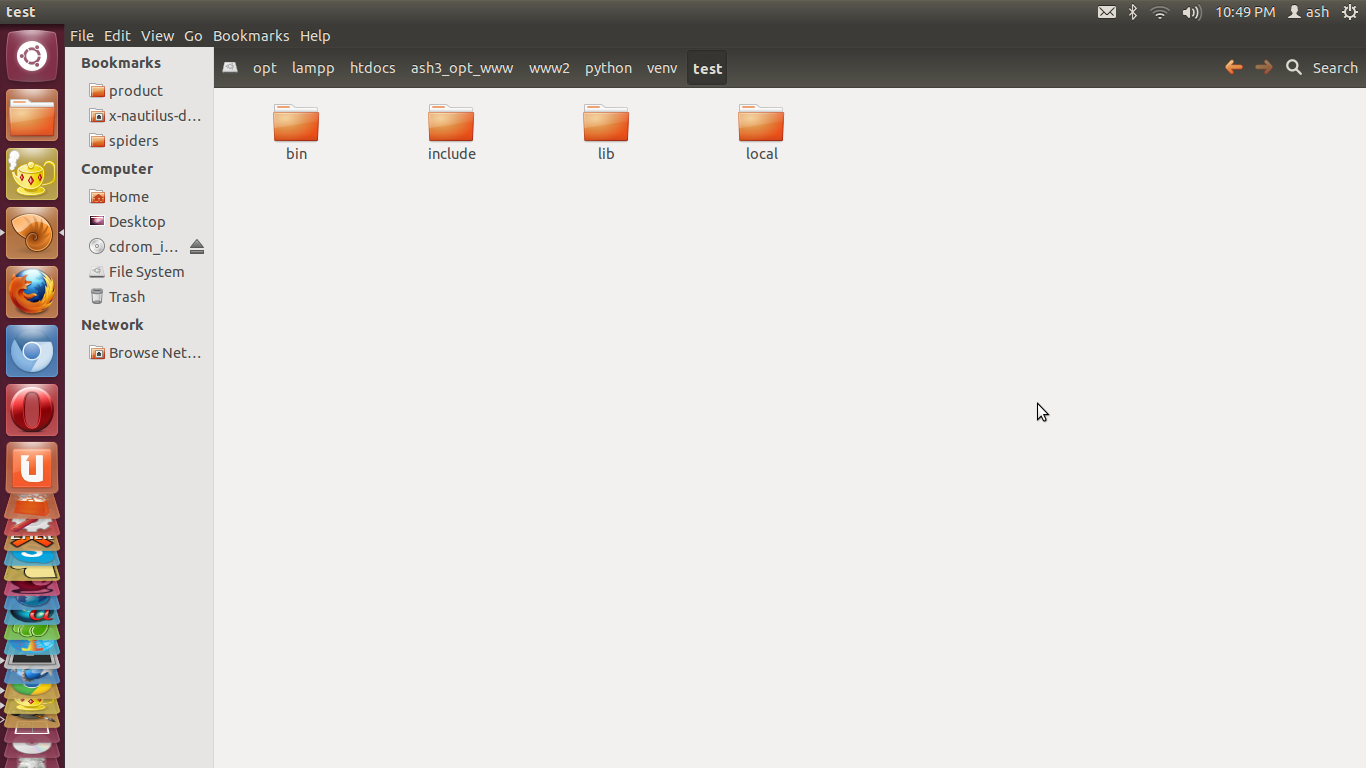Open the Bookmarks menu
1366x768 pixels.
coord(251,36)
